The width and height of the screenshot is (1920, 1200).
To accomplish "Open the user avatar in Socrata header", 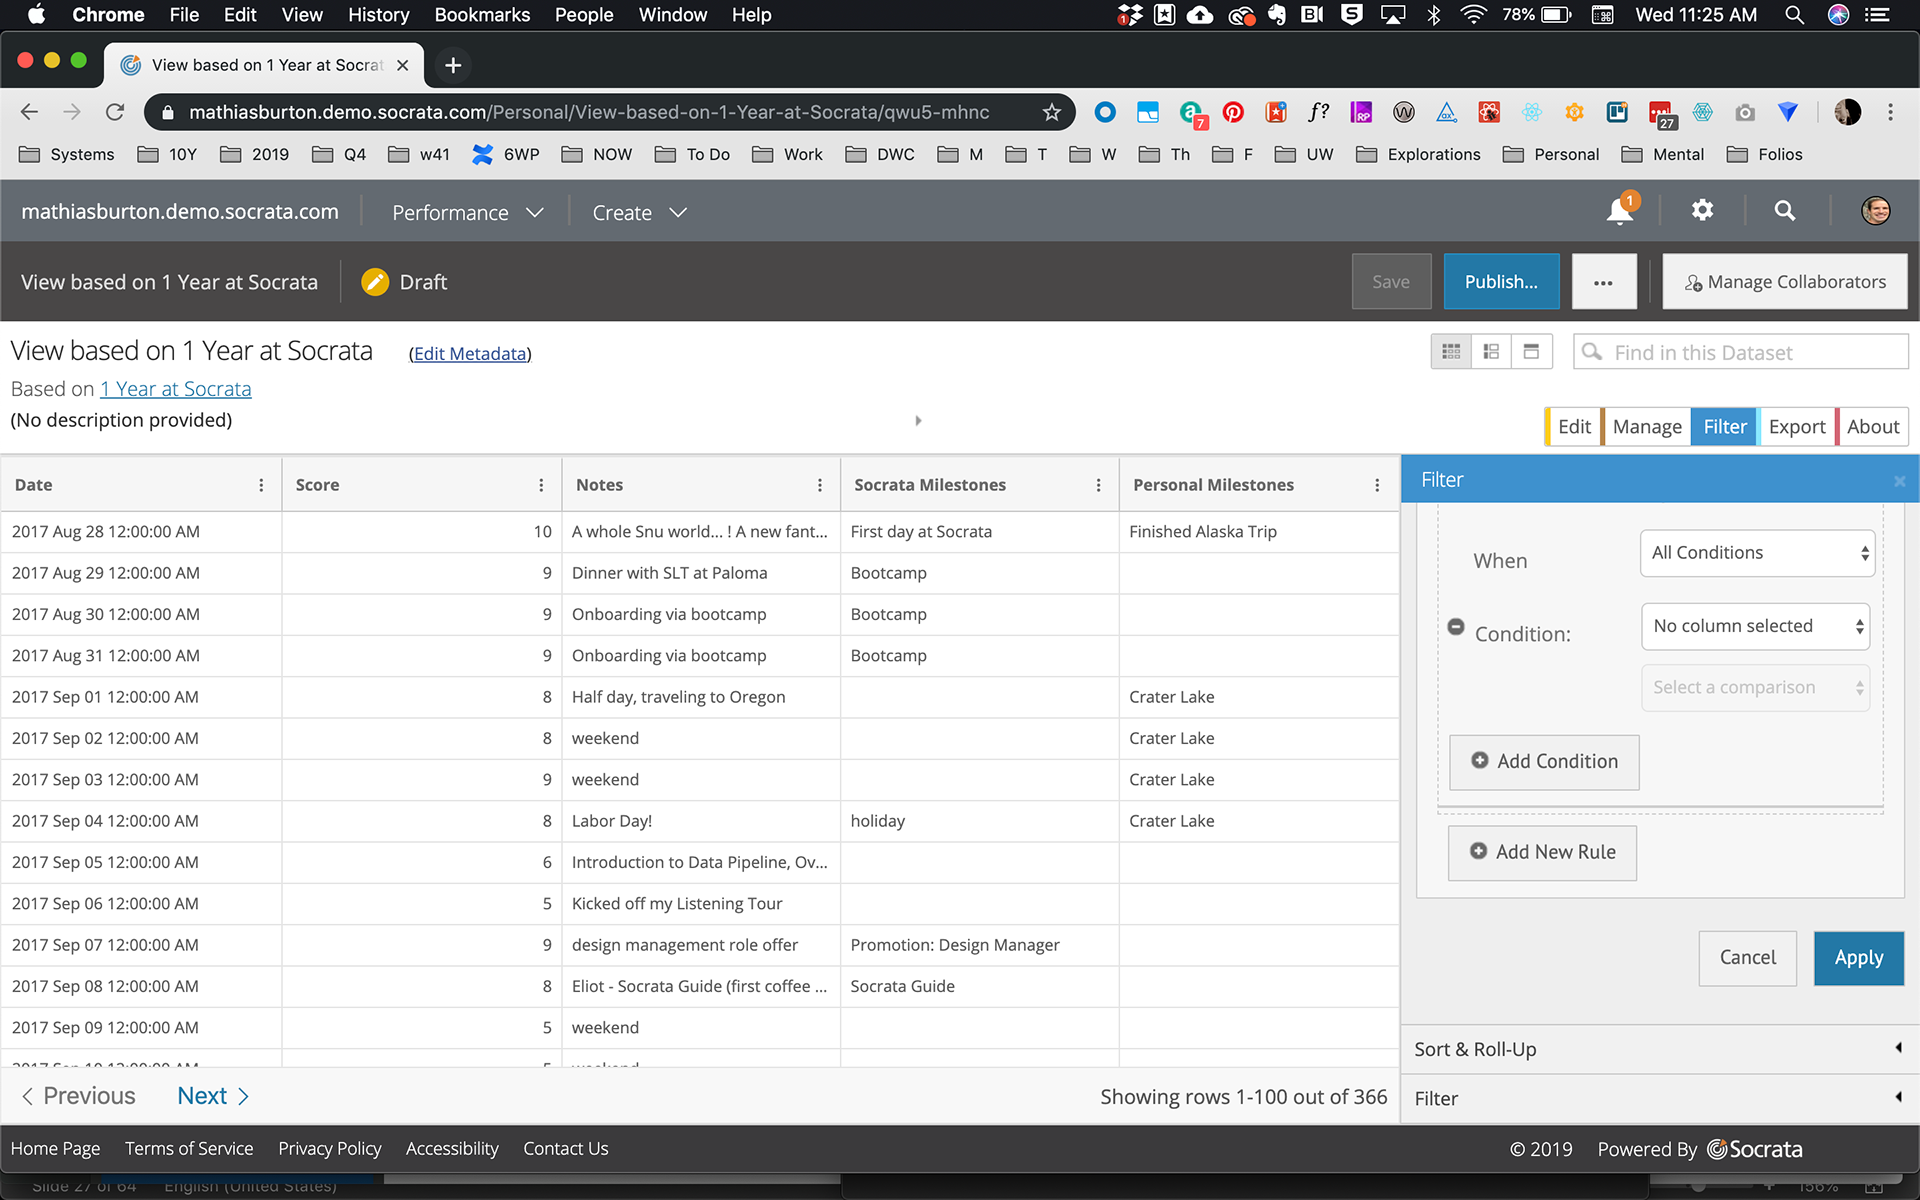I will [x=1875, y=210].
